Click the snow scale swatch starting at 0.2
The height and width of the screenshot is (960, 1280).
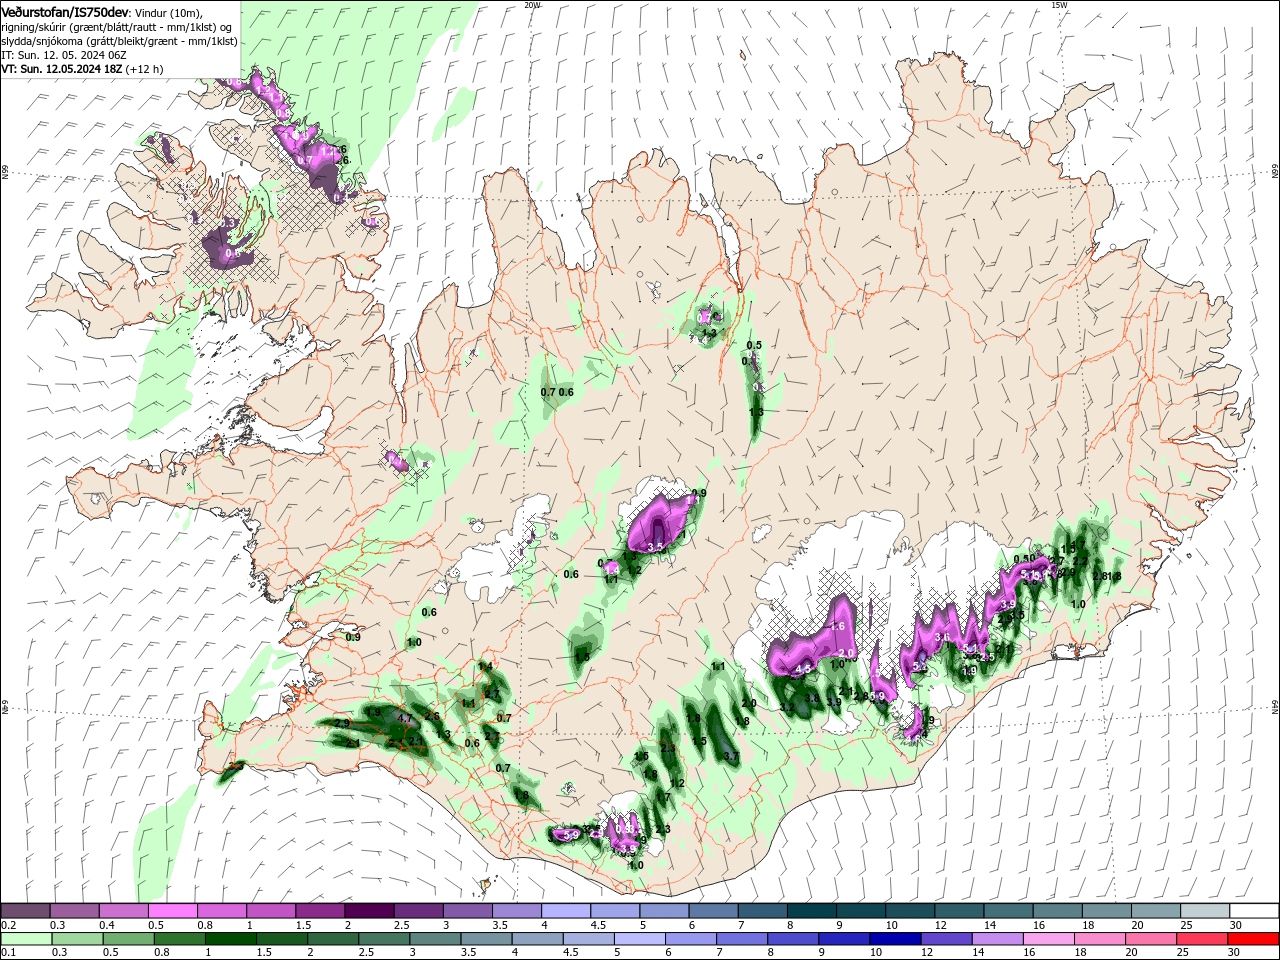pyautogui.click(x=25, y=911)
